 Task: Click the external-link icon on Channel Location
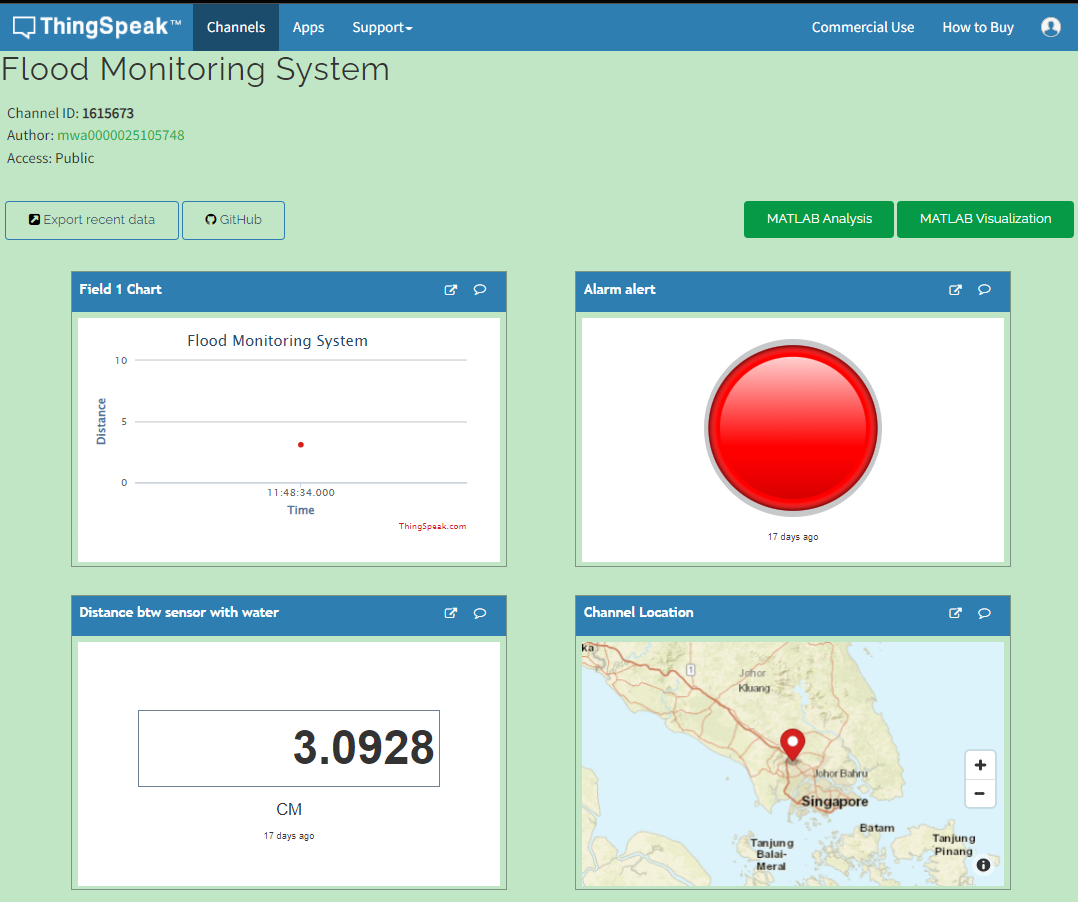(x=955, y=613)
